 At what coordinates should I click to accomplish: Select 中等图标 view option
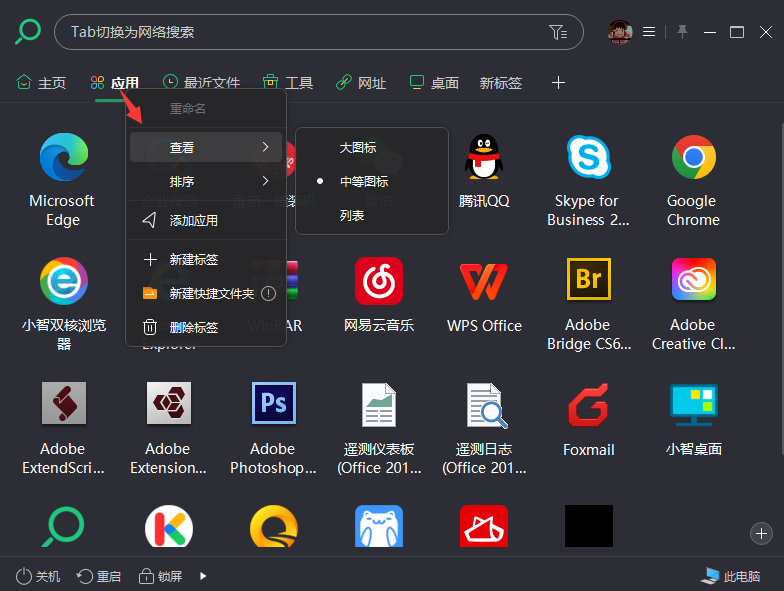coord(364,182)
